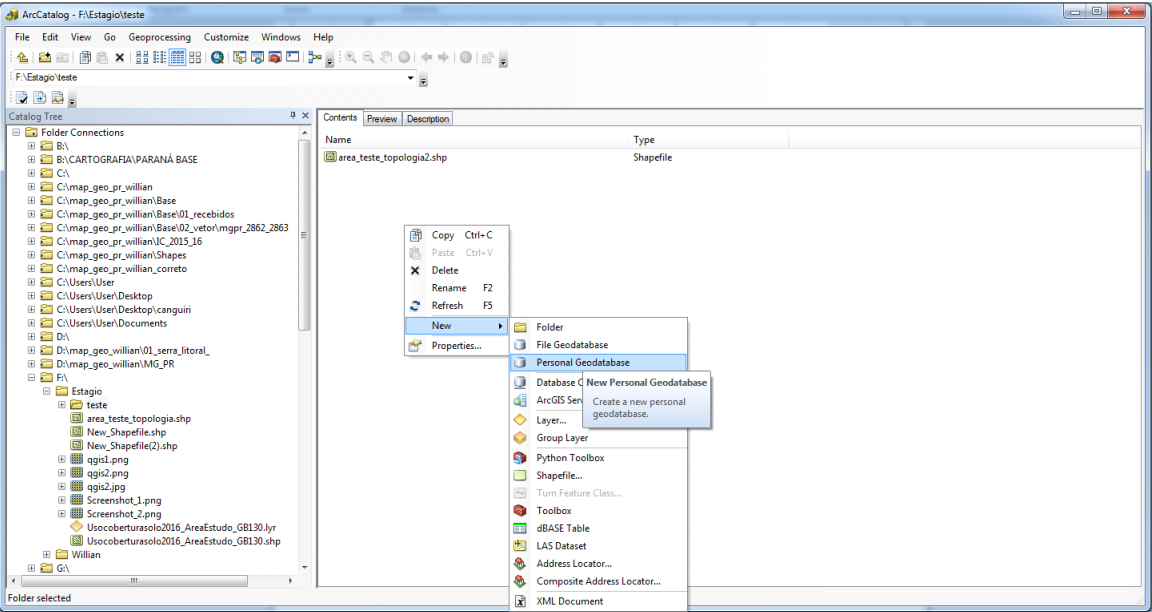Collapse the Folder Connections tree node
The width and height of the screenshot is (1152, 612).
[x=16, y=132]
